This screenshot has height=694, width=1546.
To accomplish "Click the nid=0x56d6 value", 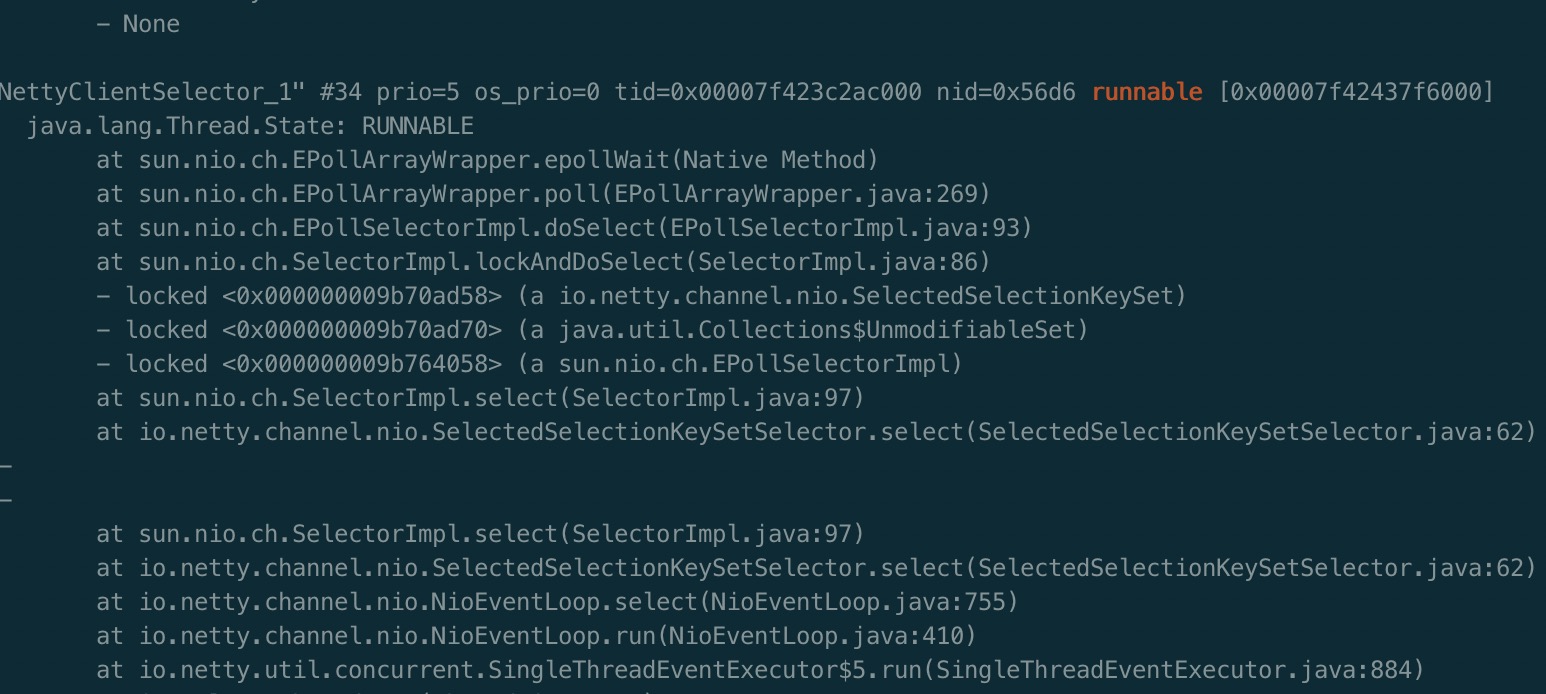I will click(x=1007, y=92).
